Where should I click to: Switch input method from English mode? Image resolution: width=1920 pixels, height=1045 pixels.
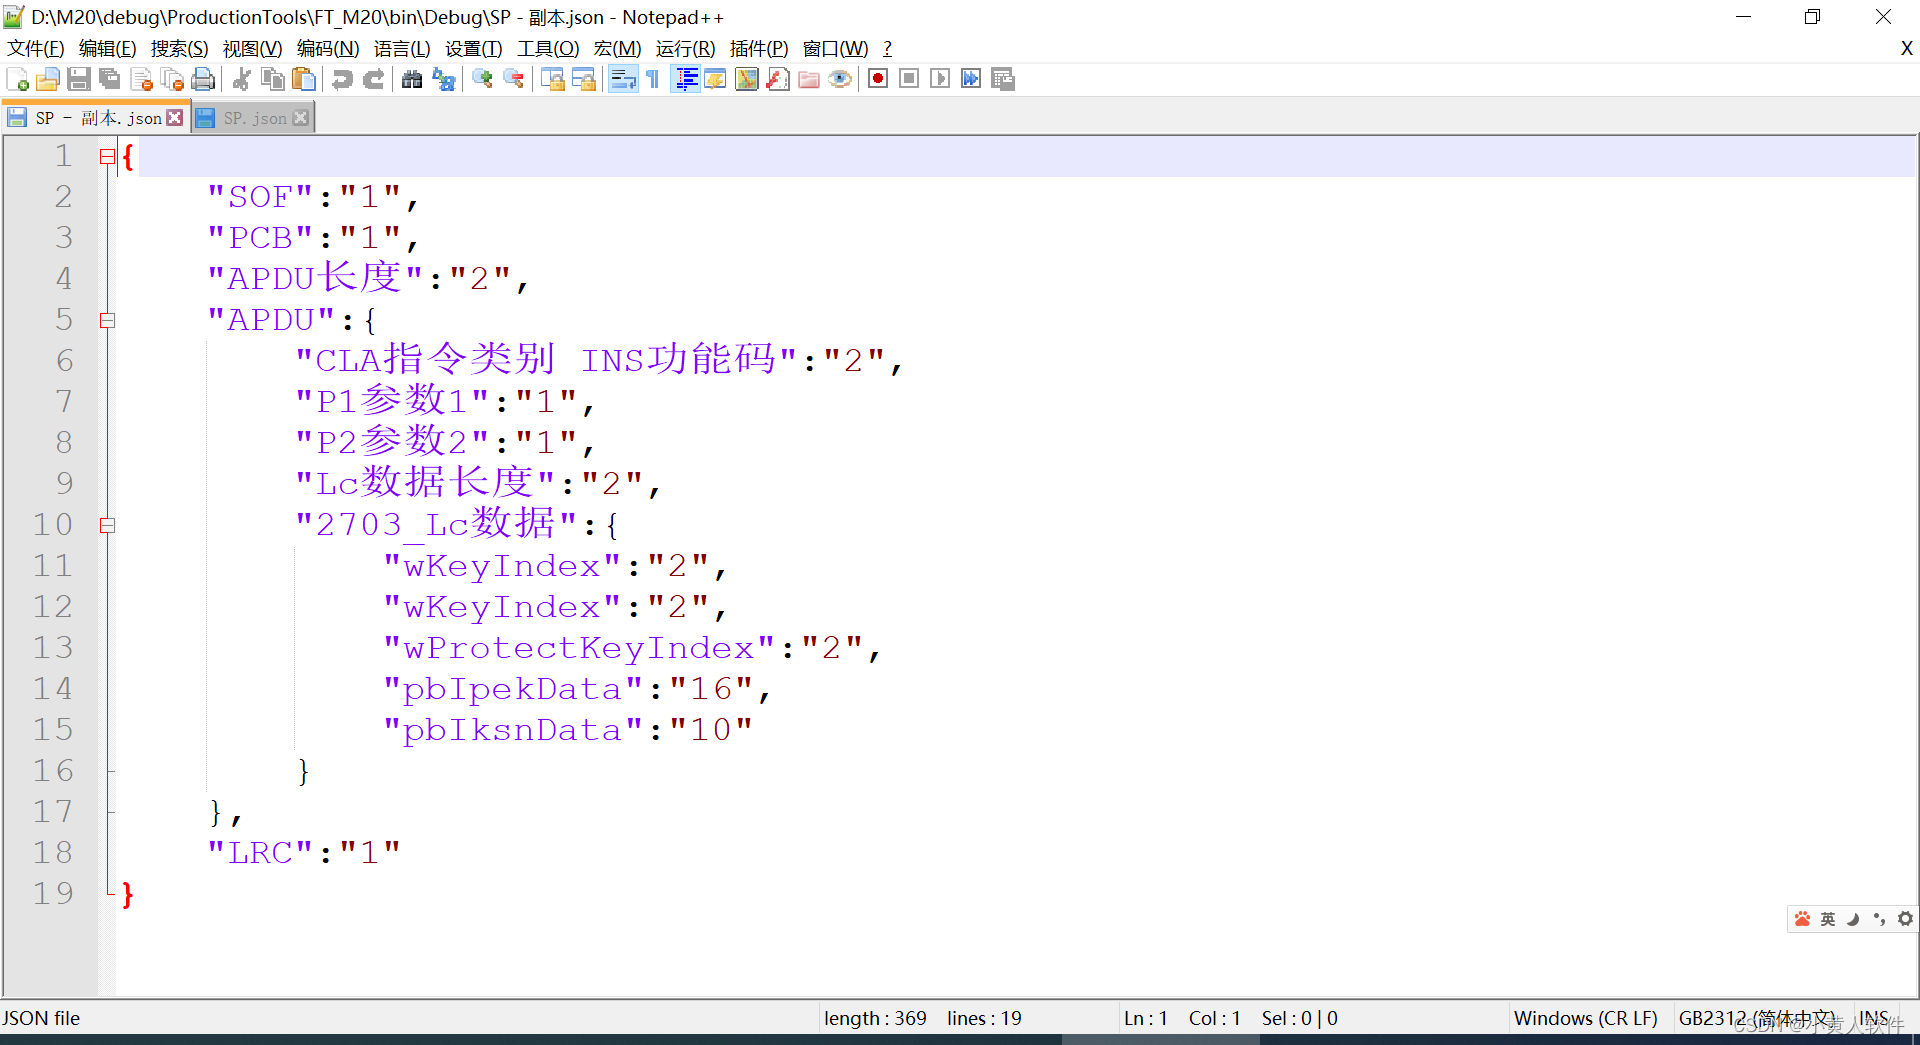pyautogui.click(x=1827, y=918)
